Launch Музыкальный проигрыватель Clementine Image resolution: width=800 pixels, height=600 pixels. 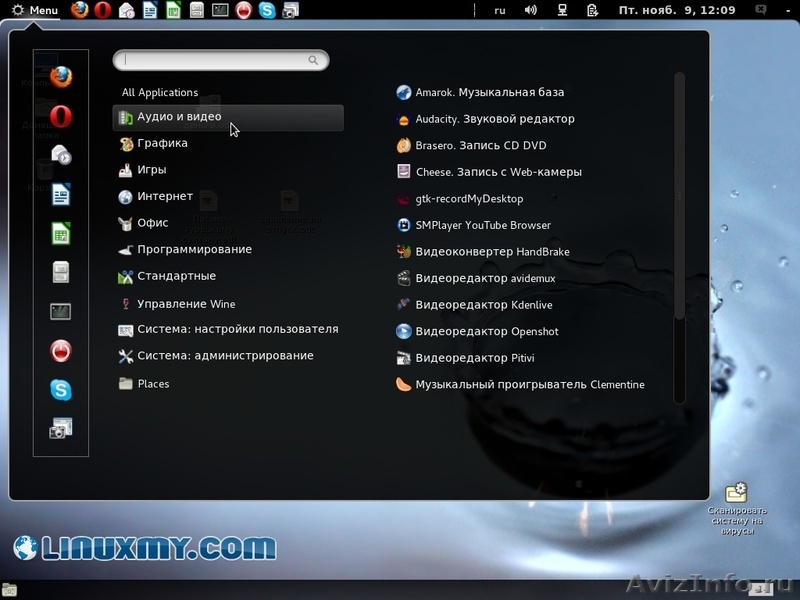click(520, 384)
